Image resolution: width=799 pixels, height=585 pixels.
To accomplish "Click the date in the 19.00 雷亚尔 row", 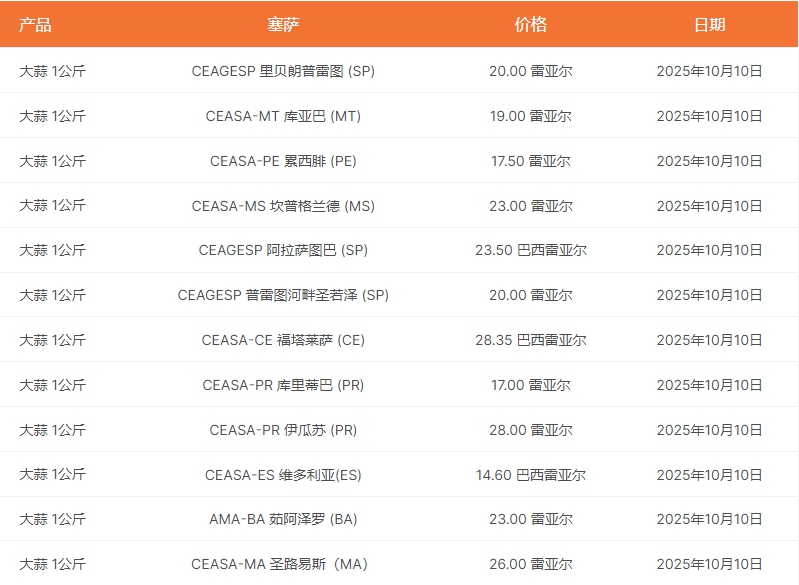I will point(709,116).
